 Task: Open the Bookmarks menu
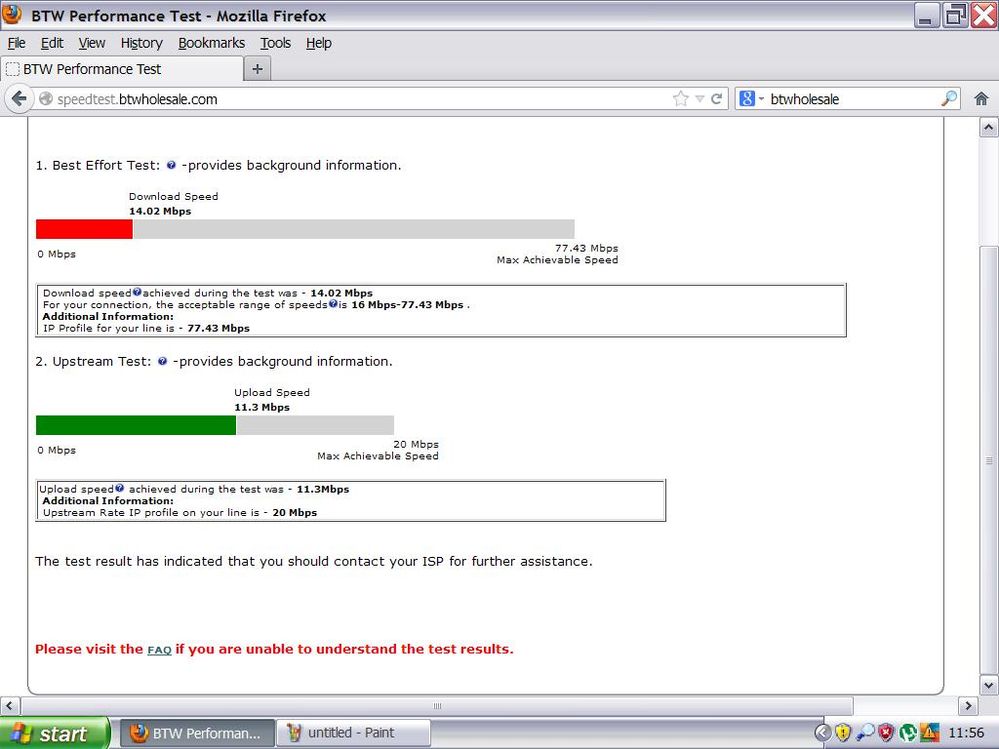[212, 43]
